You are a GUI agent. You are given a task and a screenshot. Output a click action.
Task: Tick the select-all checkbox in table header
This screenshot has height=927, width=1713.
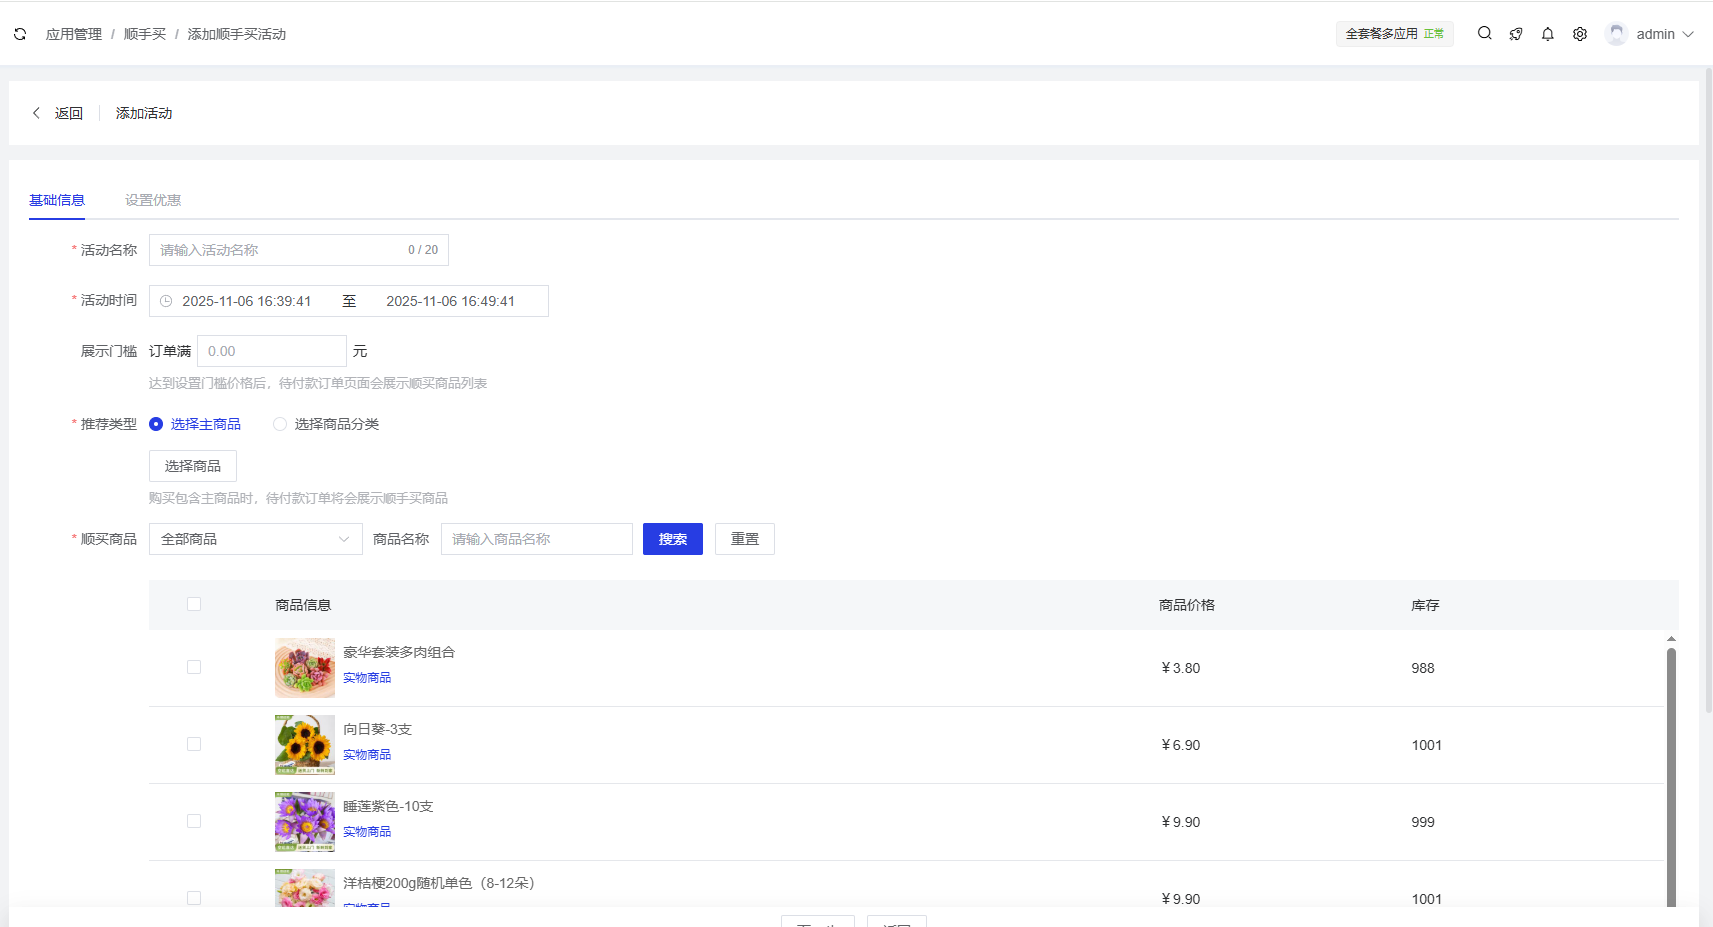click(194, 604)
